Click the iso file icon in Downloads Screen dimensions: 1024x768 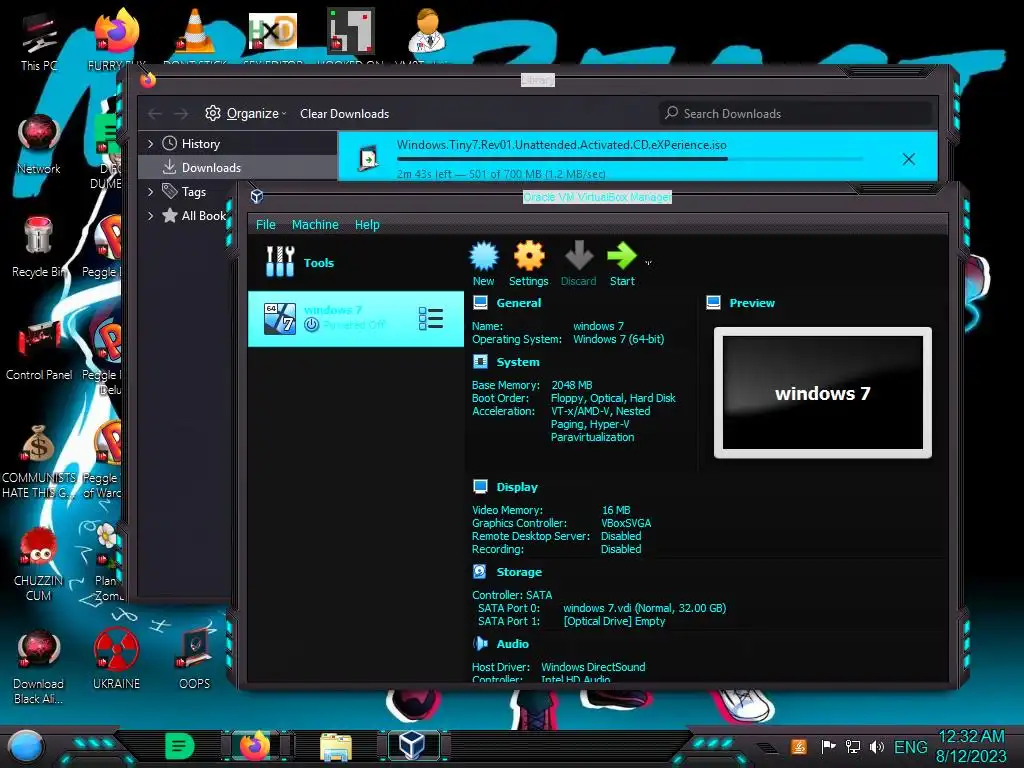(368, 158)
